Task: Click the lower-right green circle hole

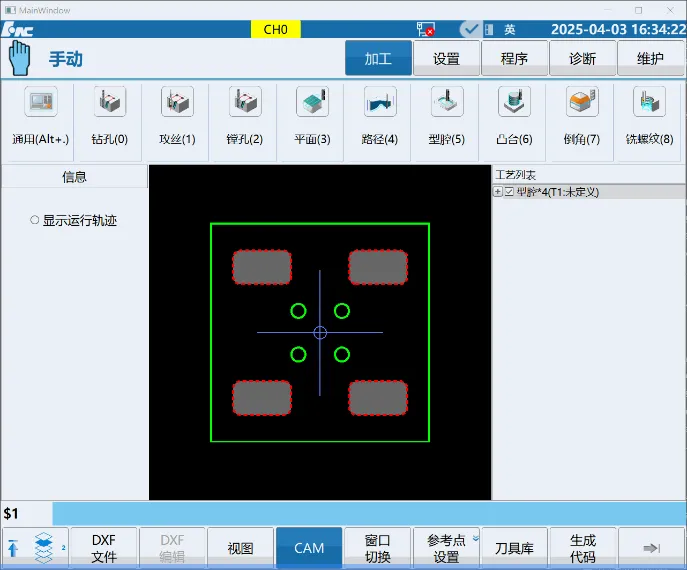Action: (342, 354)
